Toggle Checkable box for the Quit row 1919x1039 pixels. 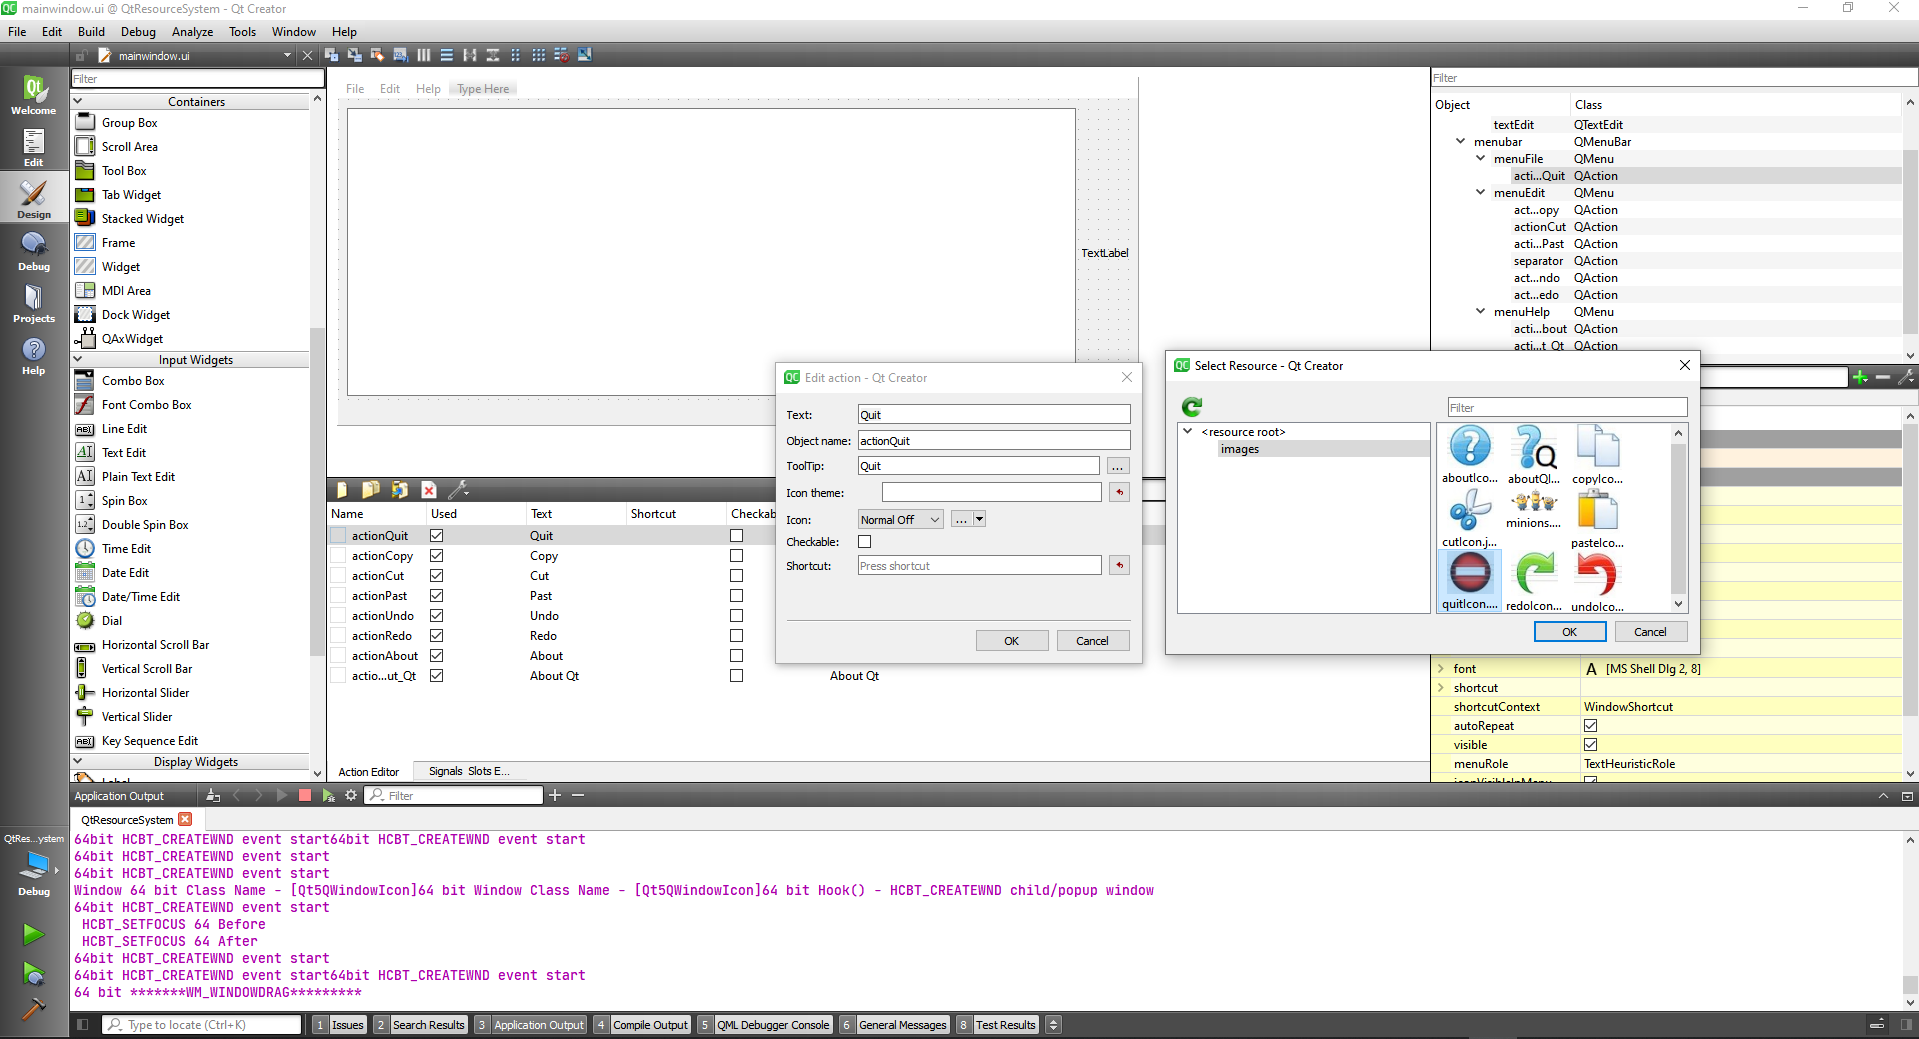pyautogui.click(x=737, y=535)
